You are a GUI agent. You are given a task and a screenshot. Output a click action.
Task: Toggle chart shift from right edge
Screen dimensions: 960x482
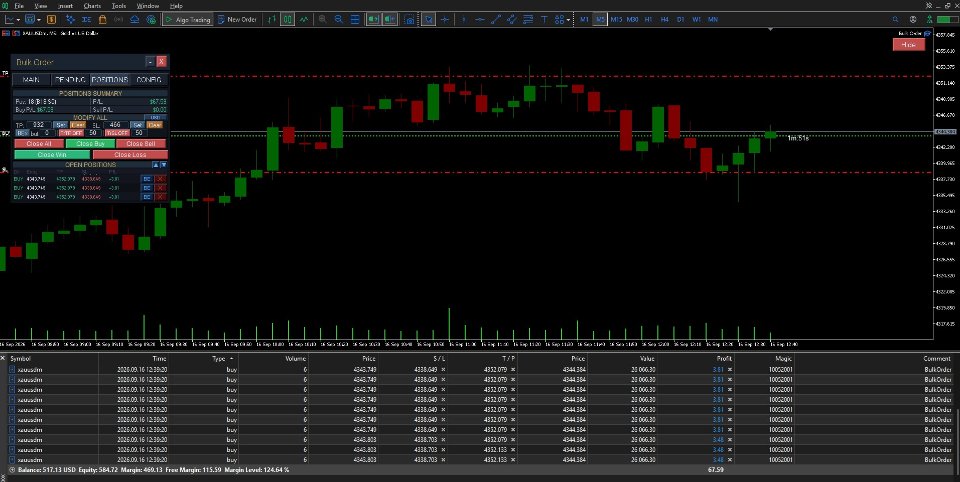(389, 20)
